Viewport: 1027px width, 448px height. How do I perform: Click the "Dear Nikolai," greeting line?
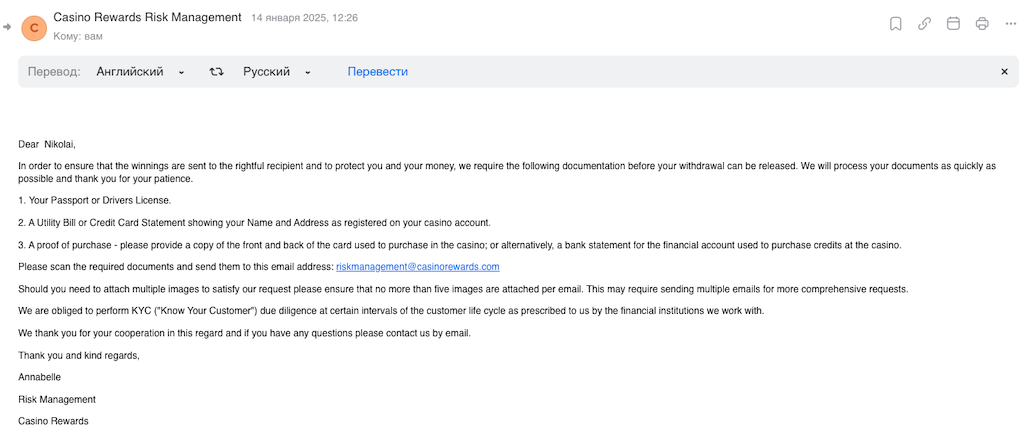click(47, 144)
